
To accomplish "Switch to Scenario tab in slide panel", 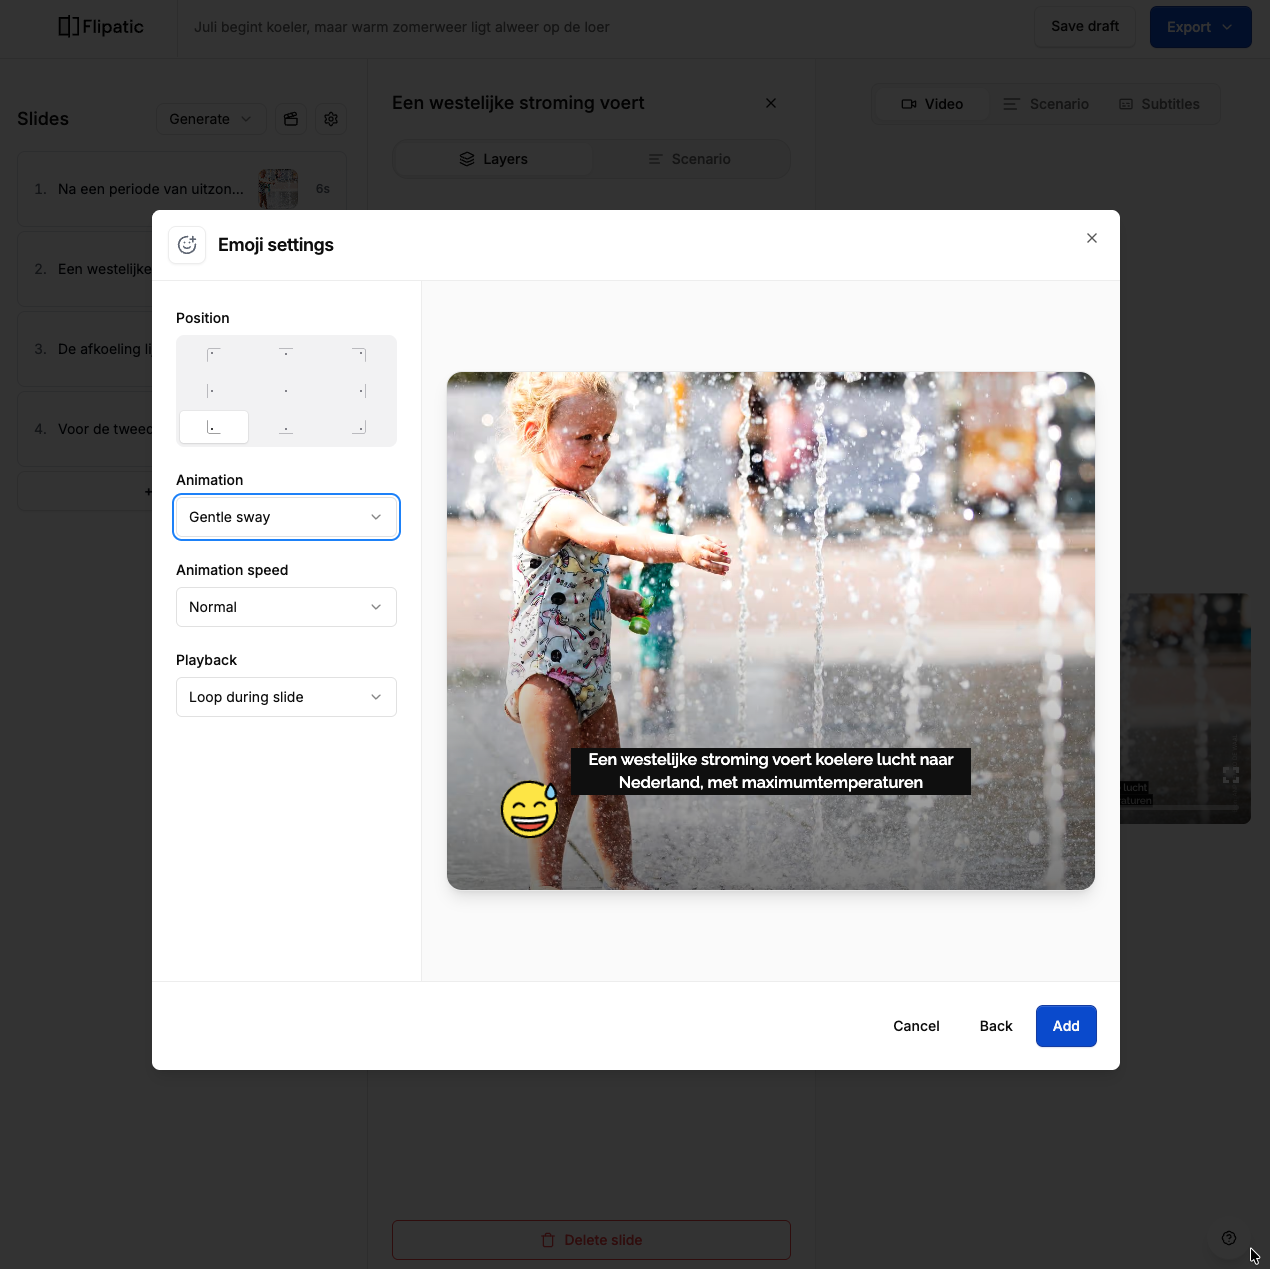I will (689, 159).
